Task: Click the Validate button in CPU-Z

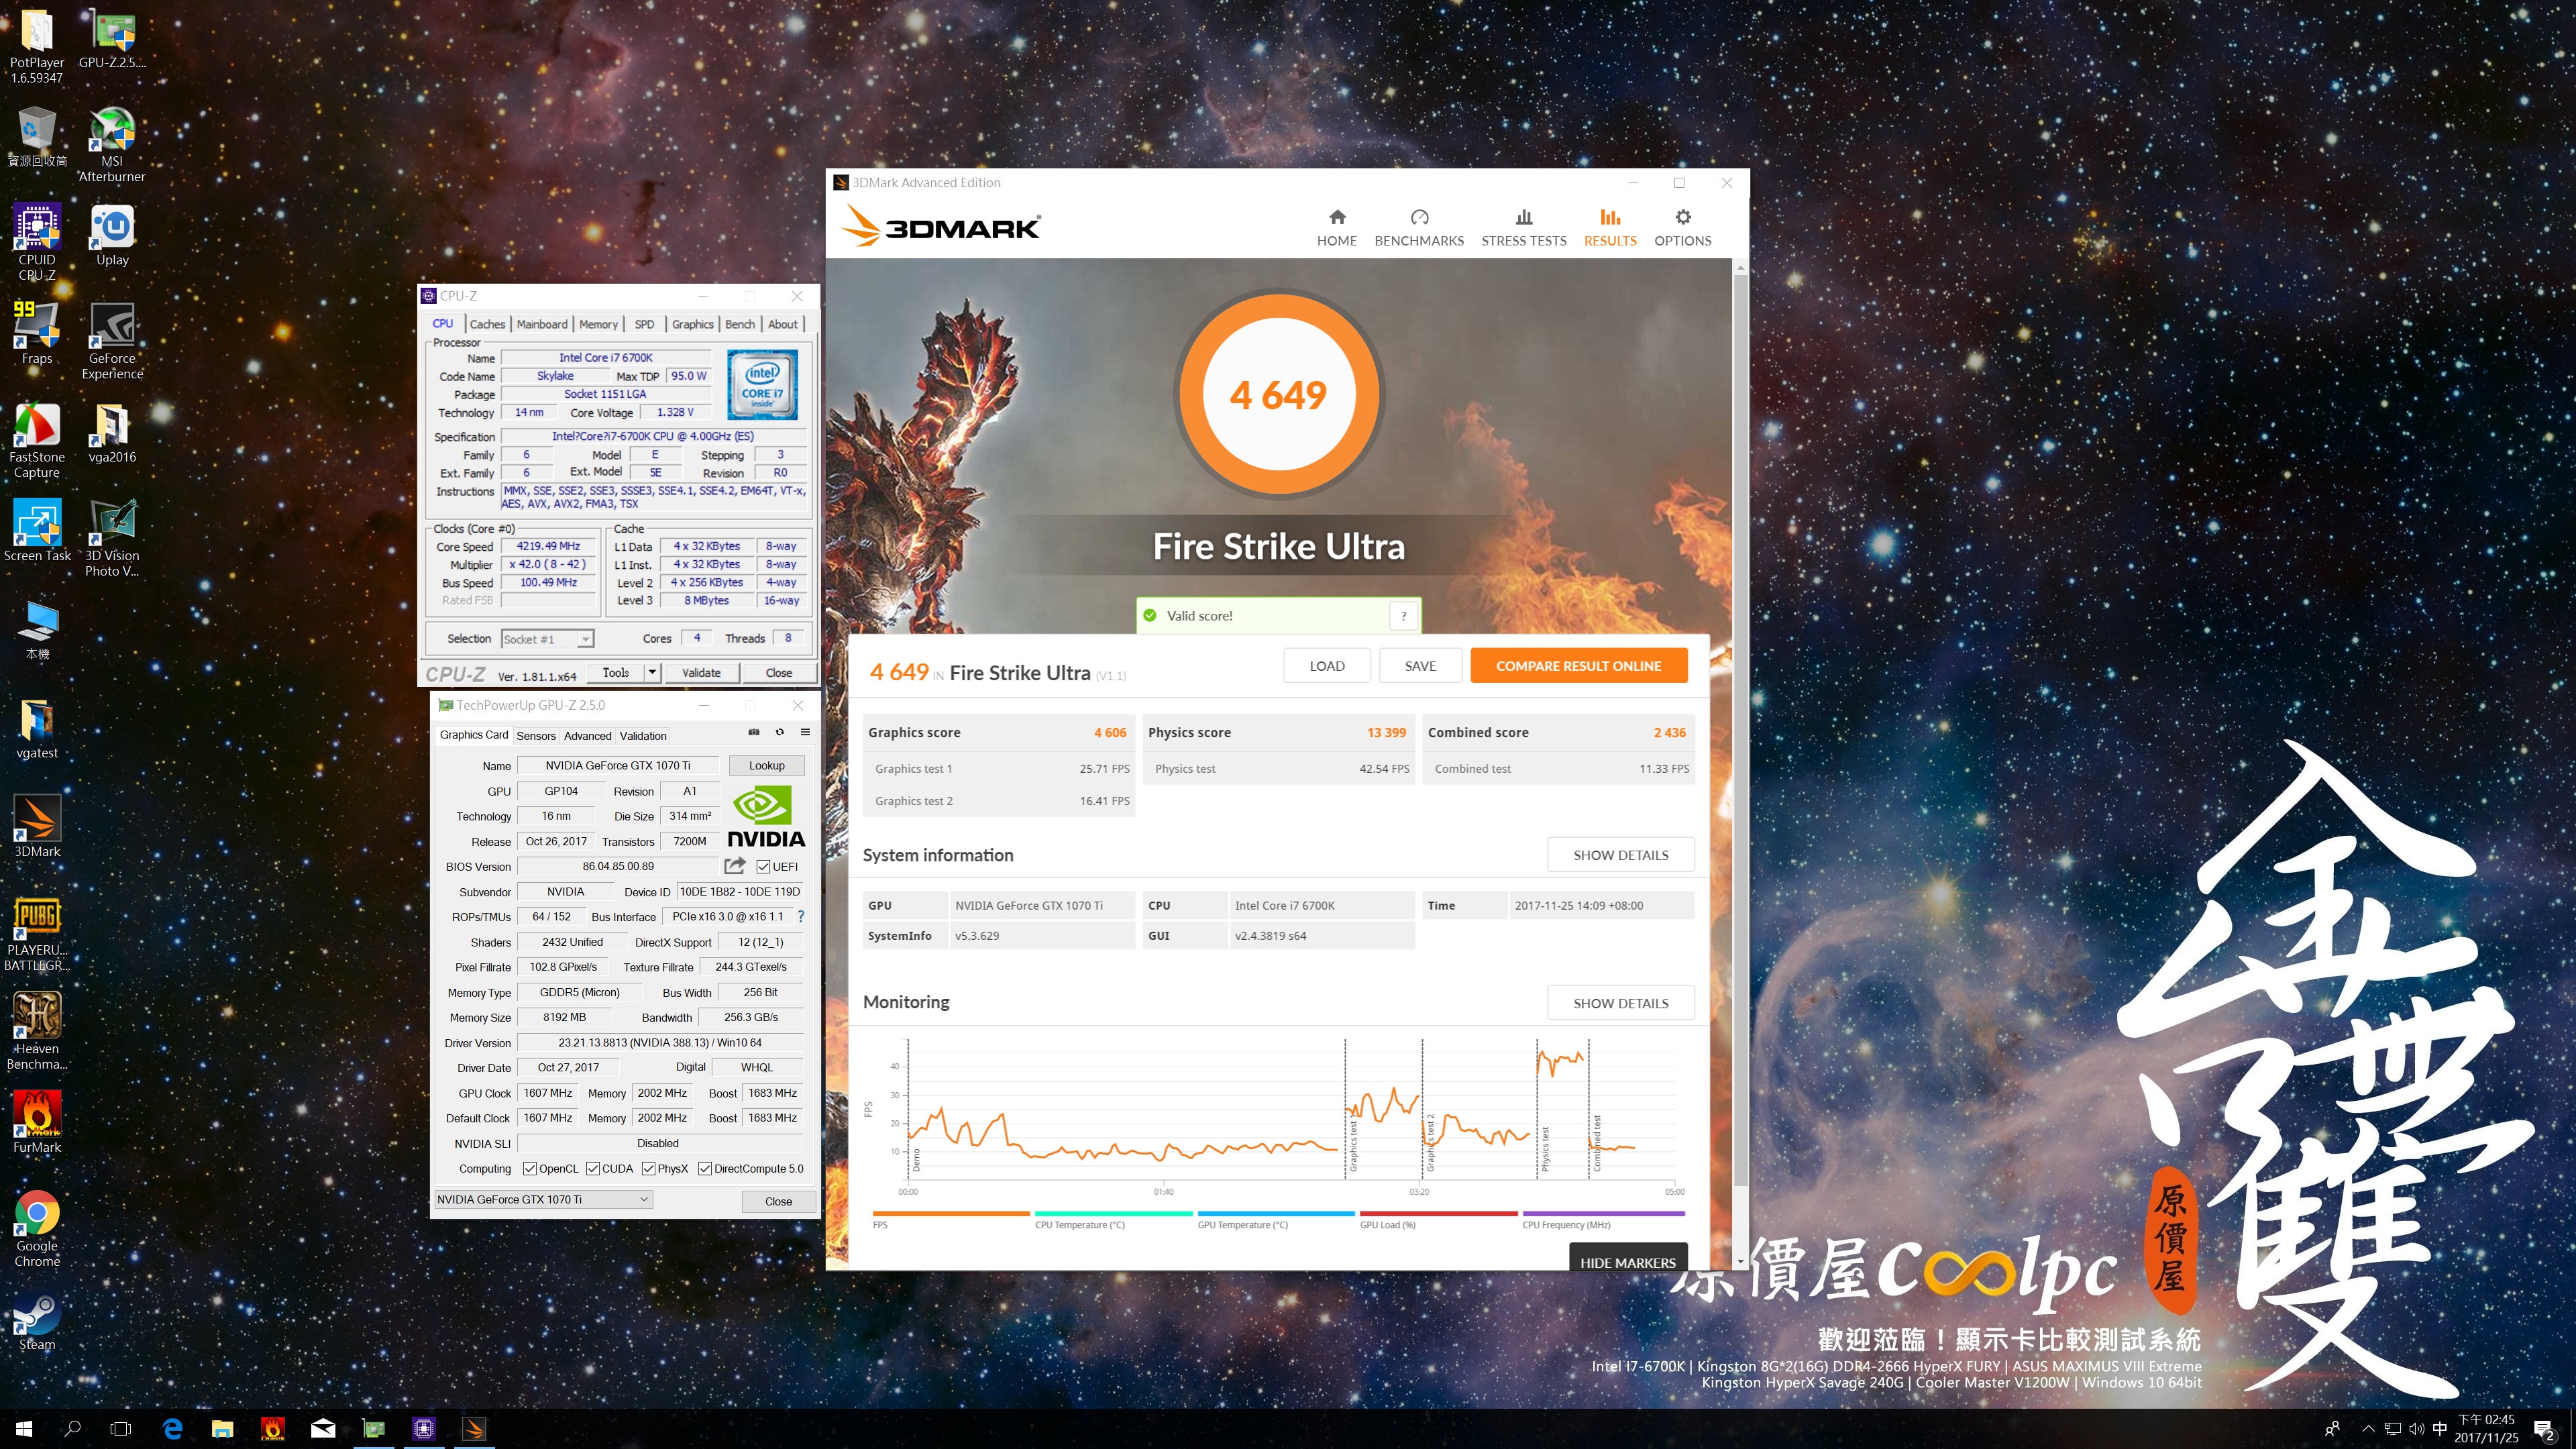Action: 701,672
